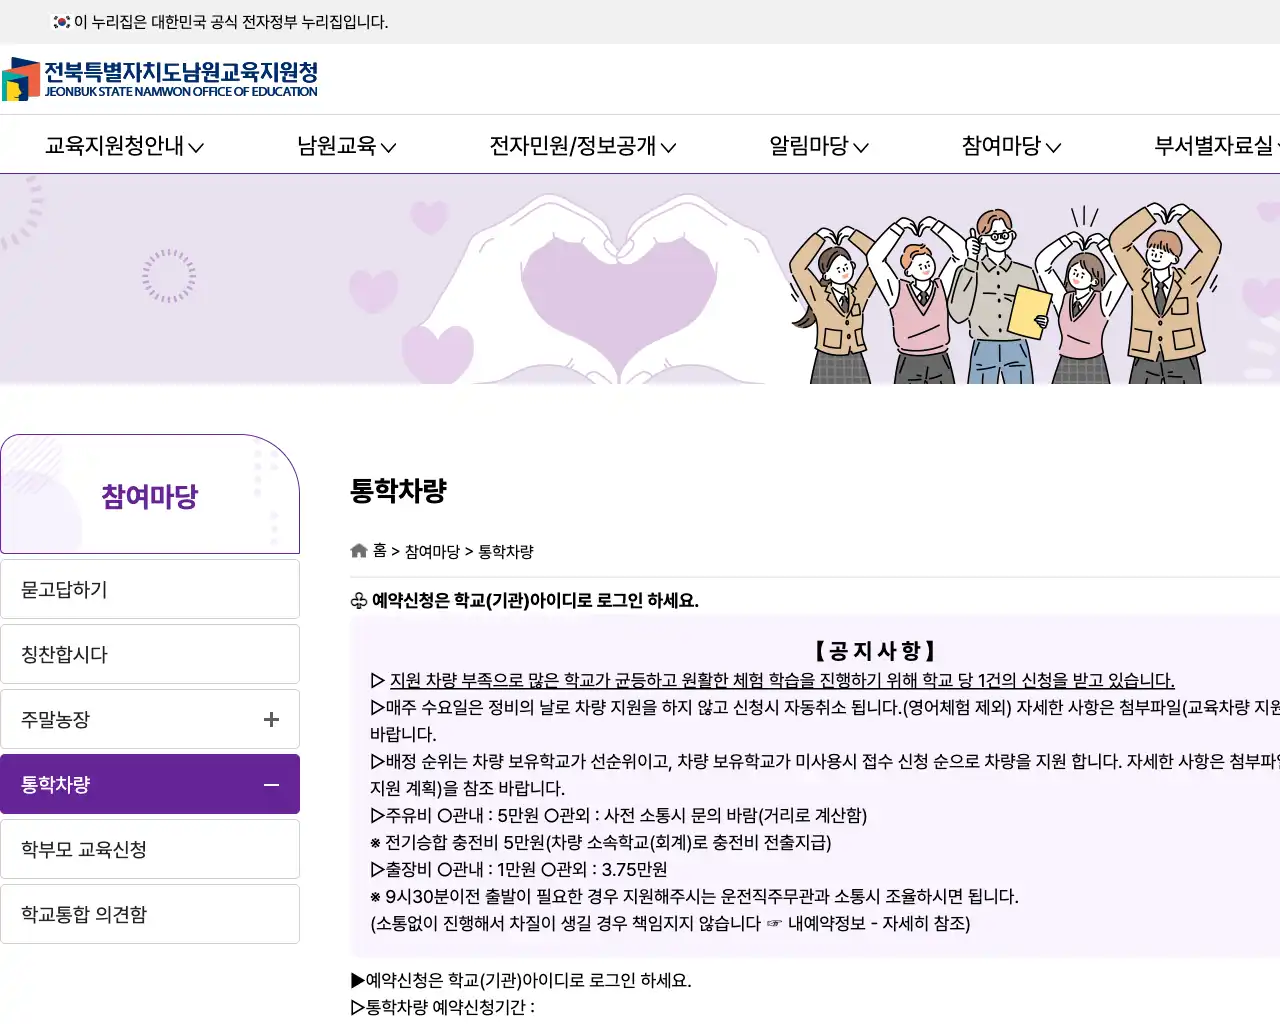Screen dimensions: 1280x1024
Task: Open the 칭찬합시다 sidebar page
Action: 150,654
